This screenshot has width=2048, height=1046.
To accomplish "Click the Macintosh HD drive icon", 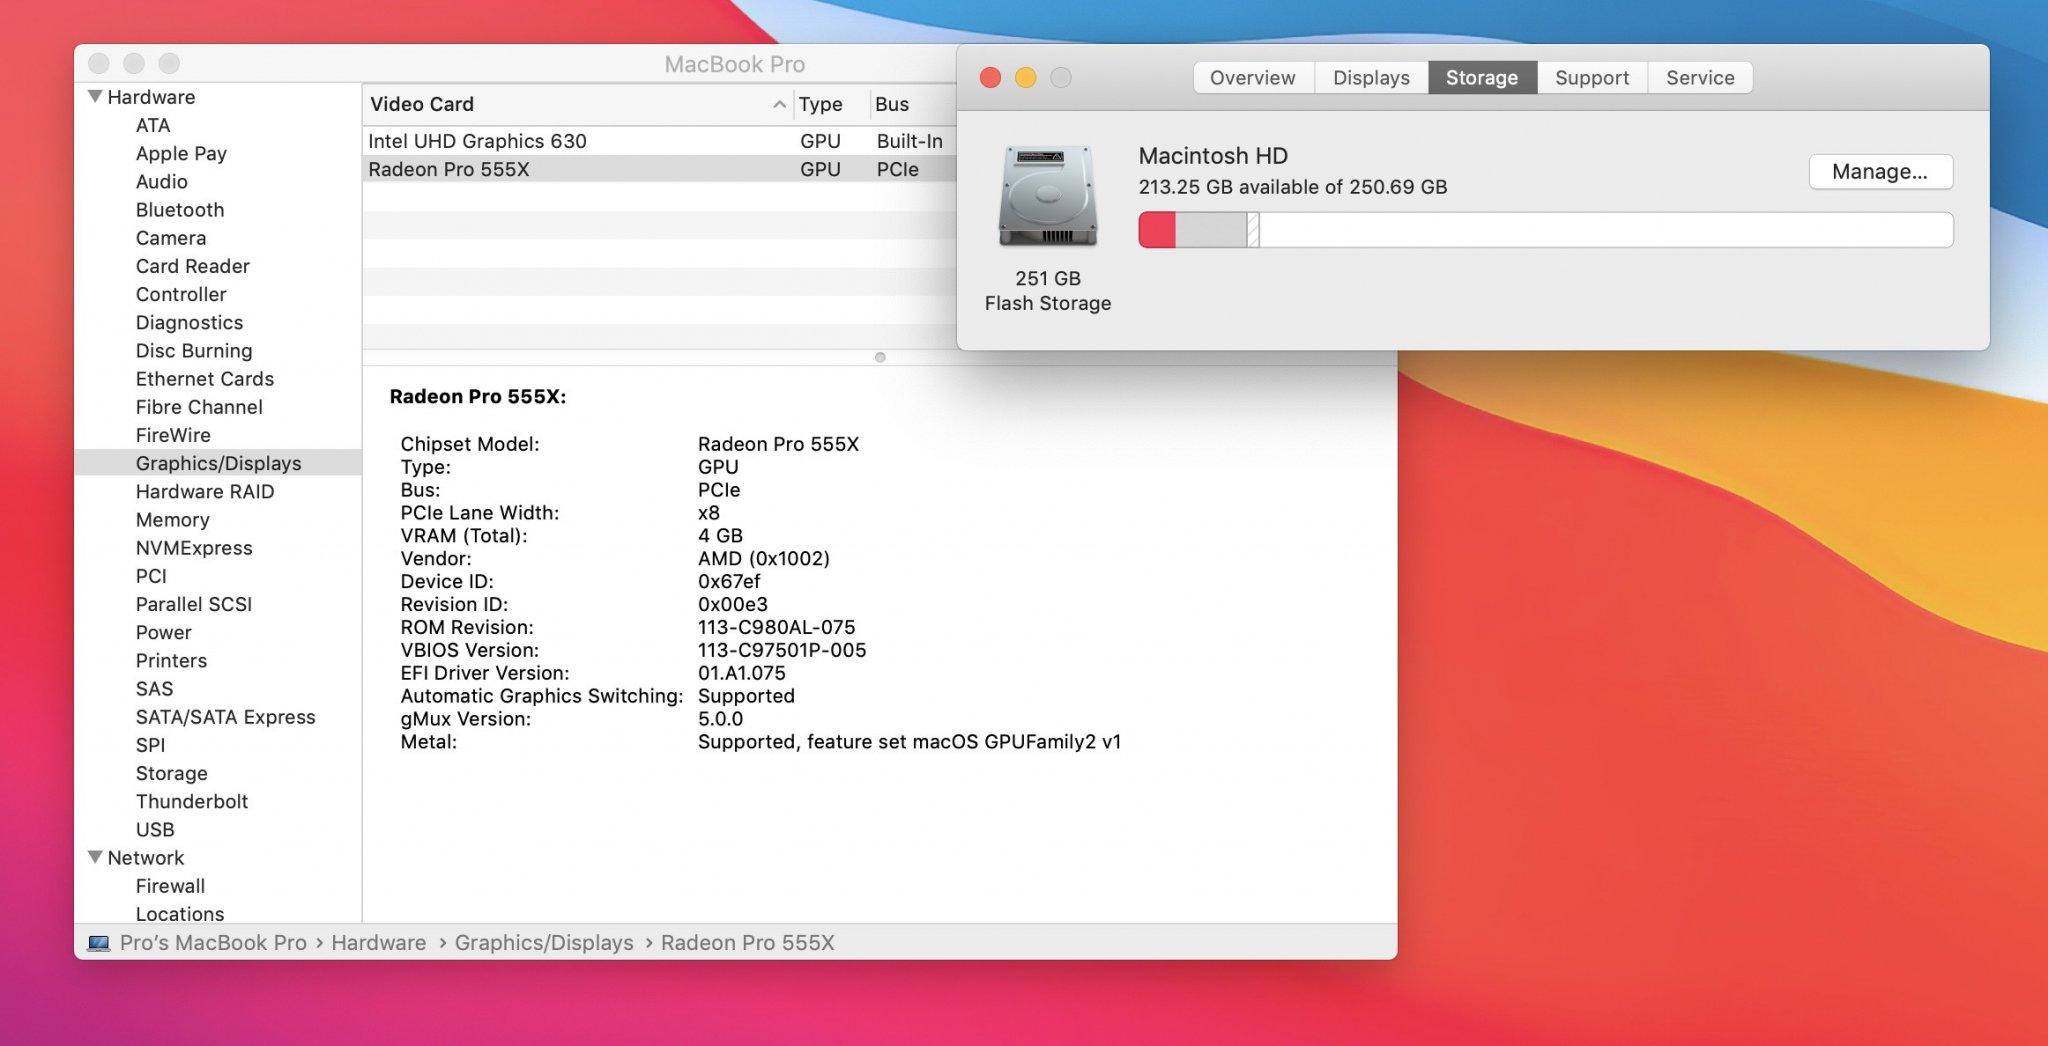I will click(1047, 197).
